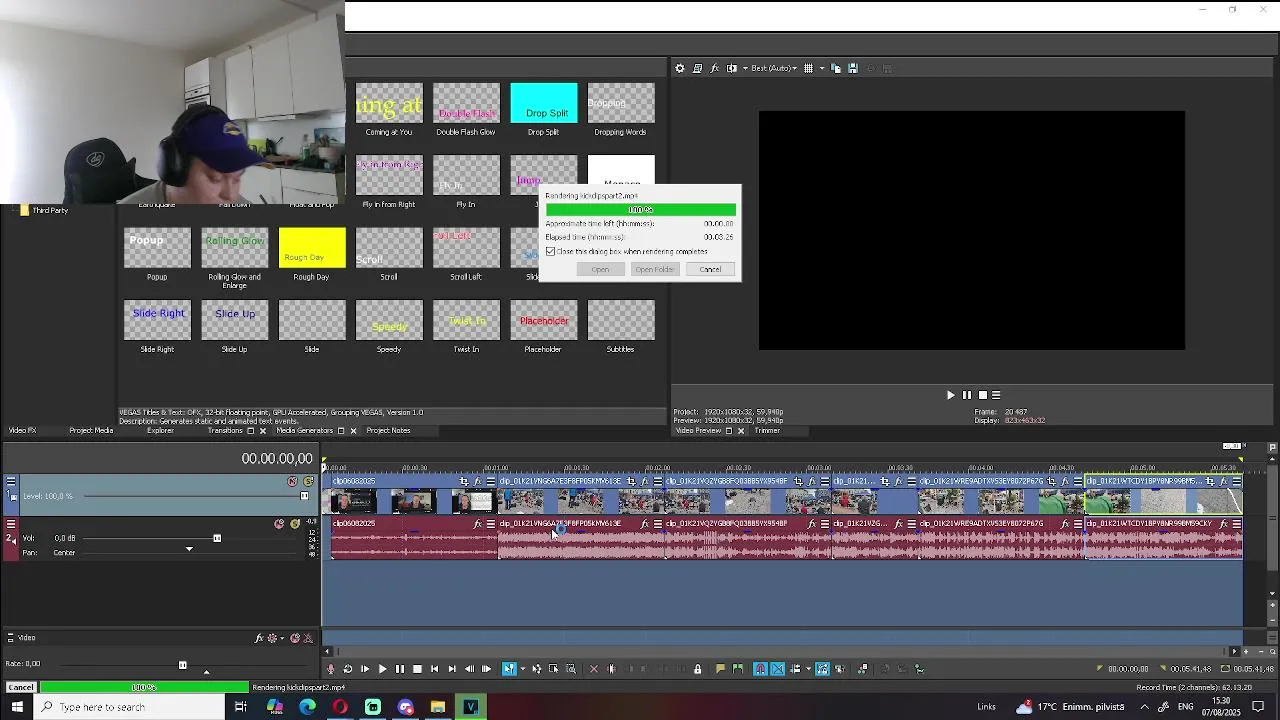Open video track 1 hamburger menu
This screenshot has height=720, width=1280.
click(11, 482)
